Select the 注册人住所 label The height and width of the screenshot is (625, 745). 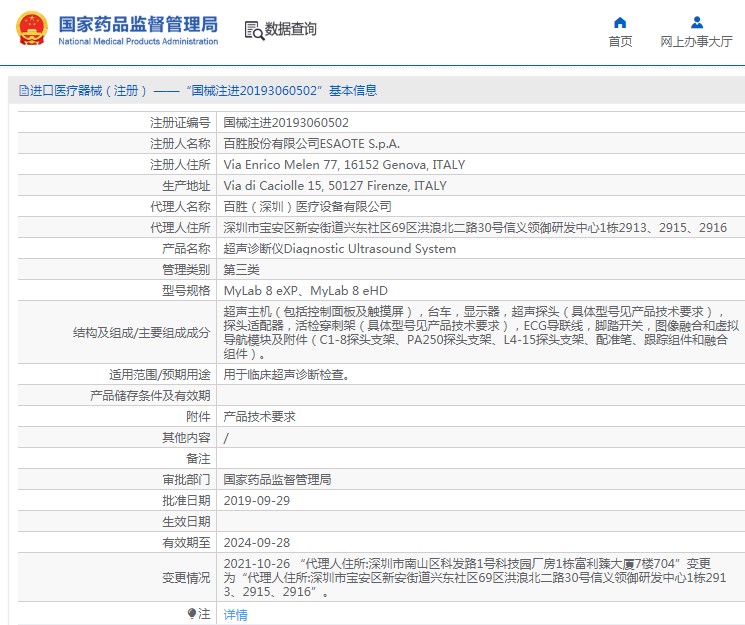tap(180, 164)
